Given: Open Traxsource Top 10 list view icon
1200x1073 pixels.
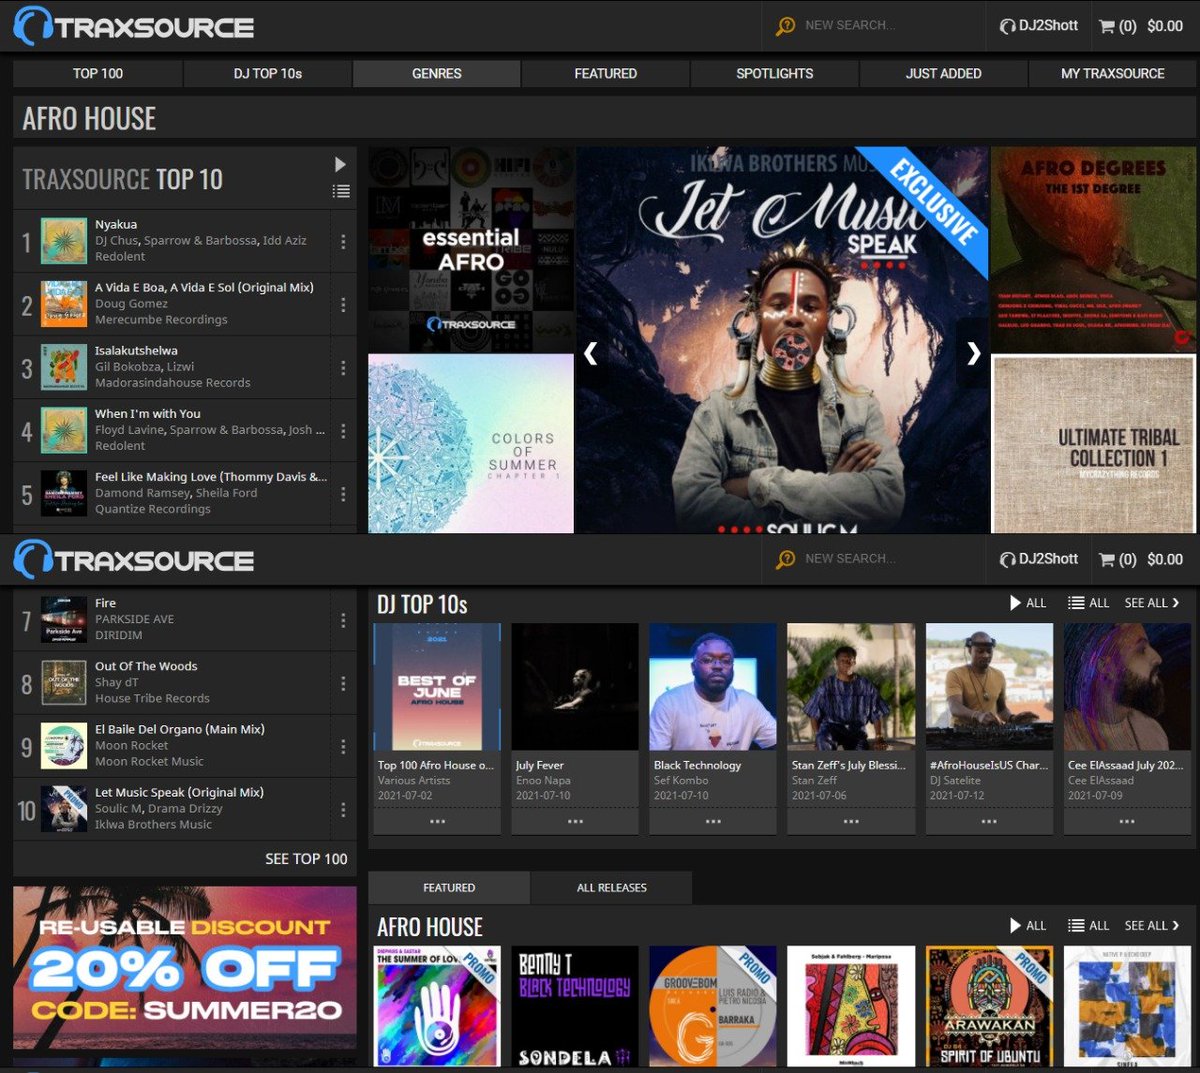Looking at the screenshot, I should click(341, 191).
